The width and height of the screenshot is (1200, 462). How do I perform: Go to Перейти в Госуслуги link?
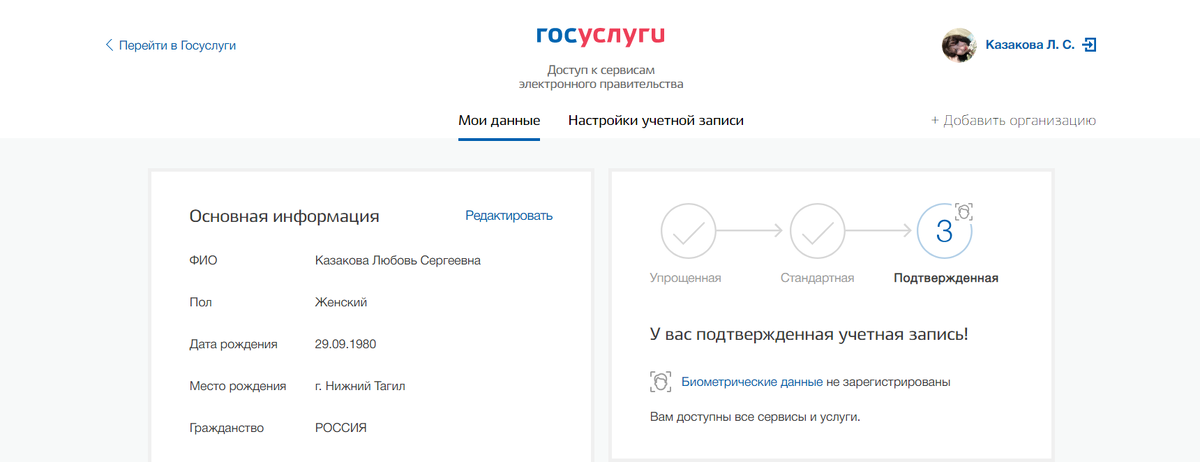[177, 45]
